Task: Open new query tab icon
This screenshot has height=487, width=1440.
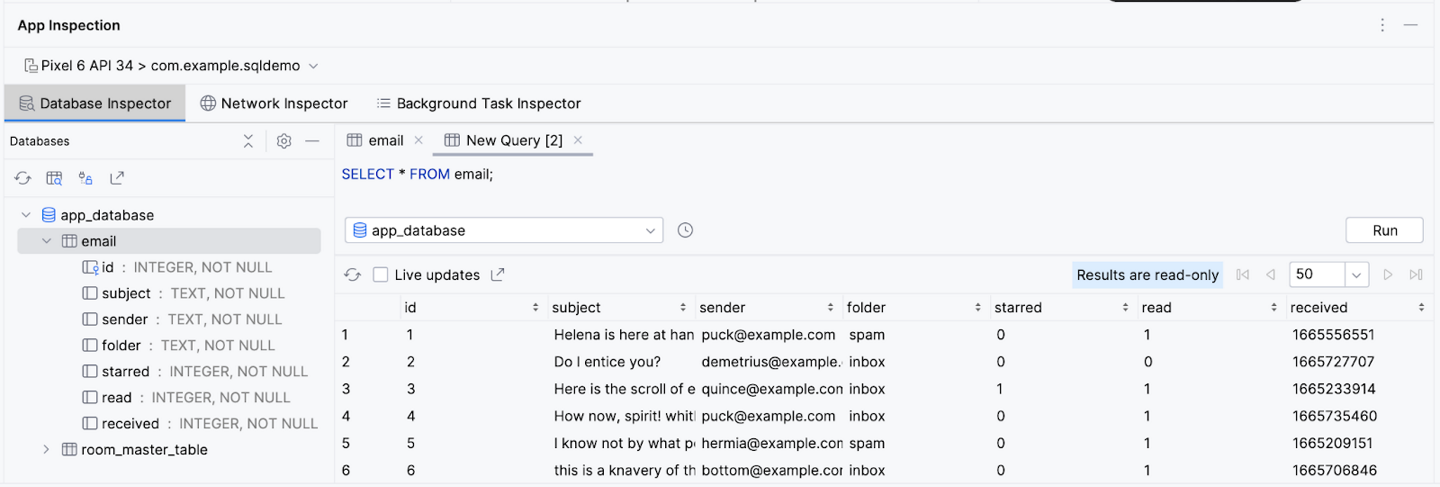Action: coord(54,178)
